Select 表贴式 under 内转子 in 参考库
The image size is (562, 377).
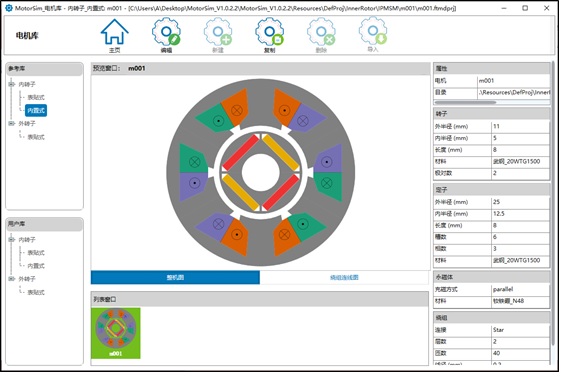tap(36, 97)
